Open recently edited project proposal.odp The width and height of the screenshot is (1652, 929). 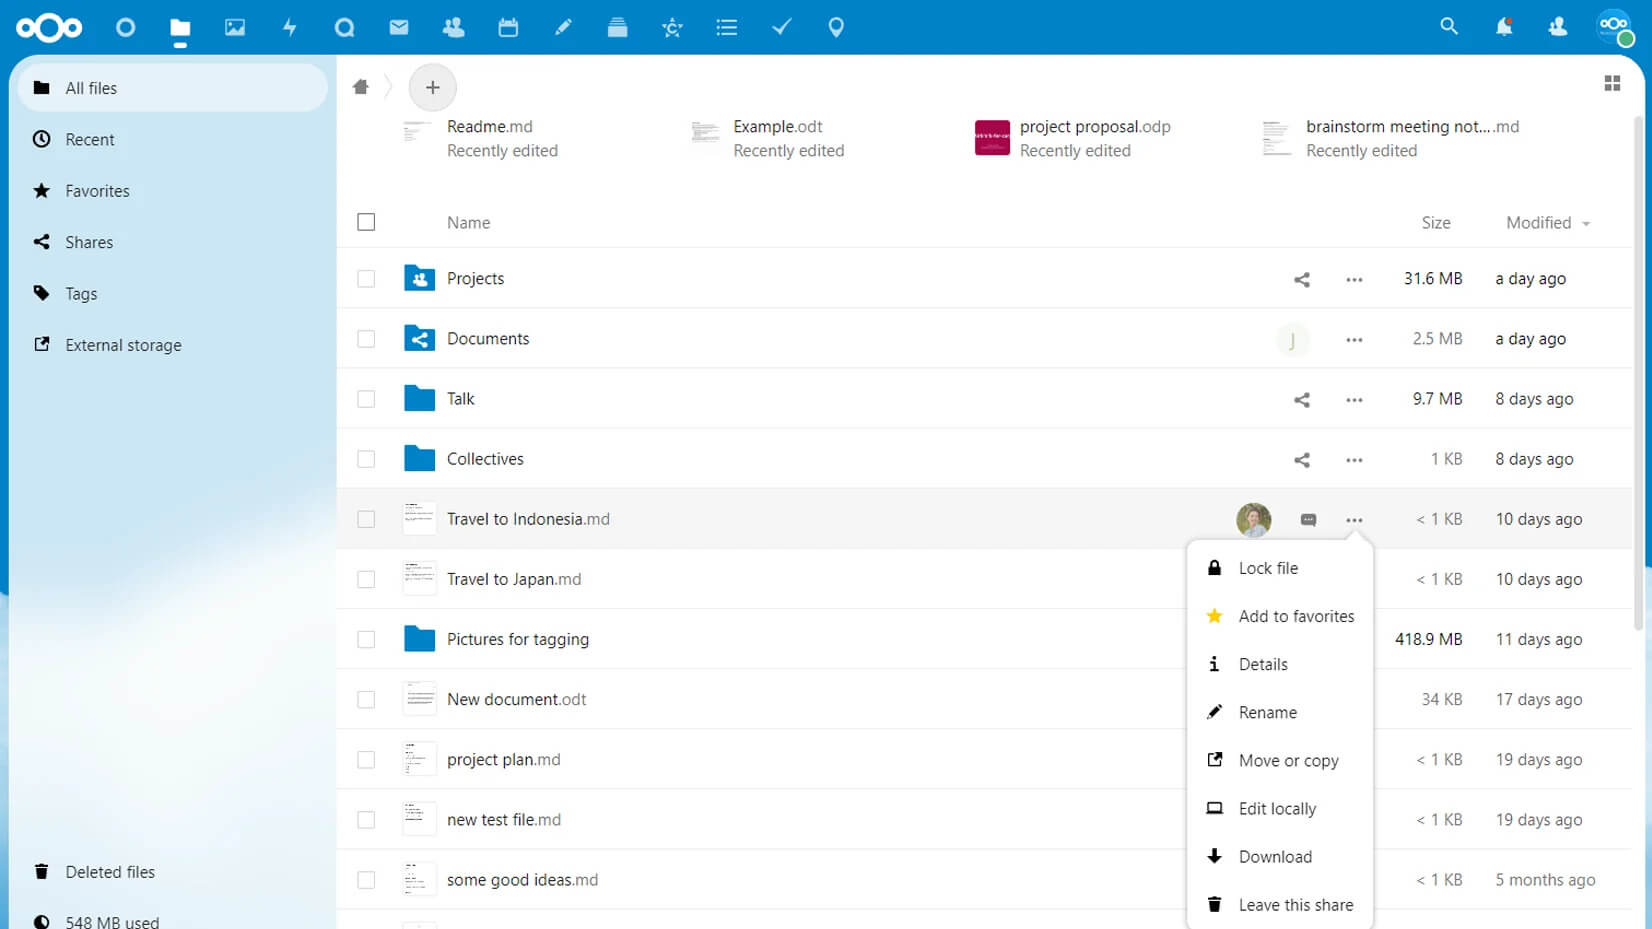click(1072, 138)
